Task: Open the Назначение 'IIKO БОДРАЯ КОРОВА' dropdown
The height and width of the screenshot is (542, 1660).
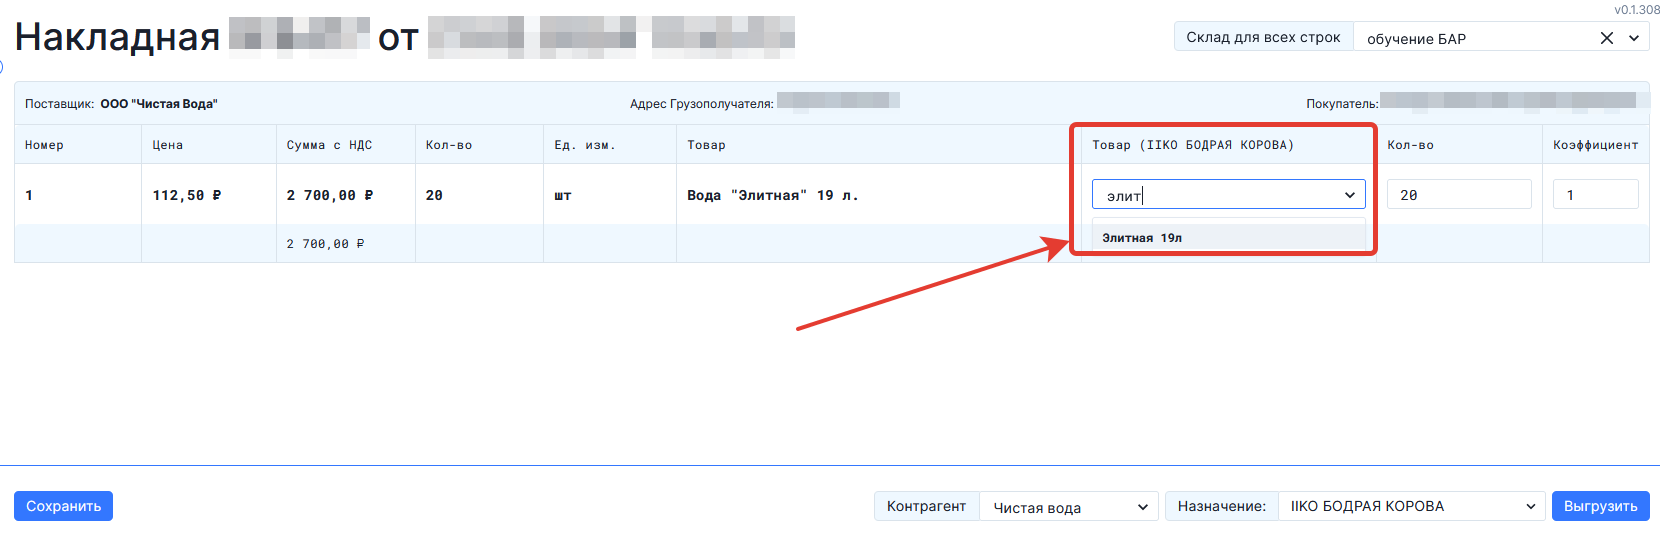Action: tap(1411, 507)
